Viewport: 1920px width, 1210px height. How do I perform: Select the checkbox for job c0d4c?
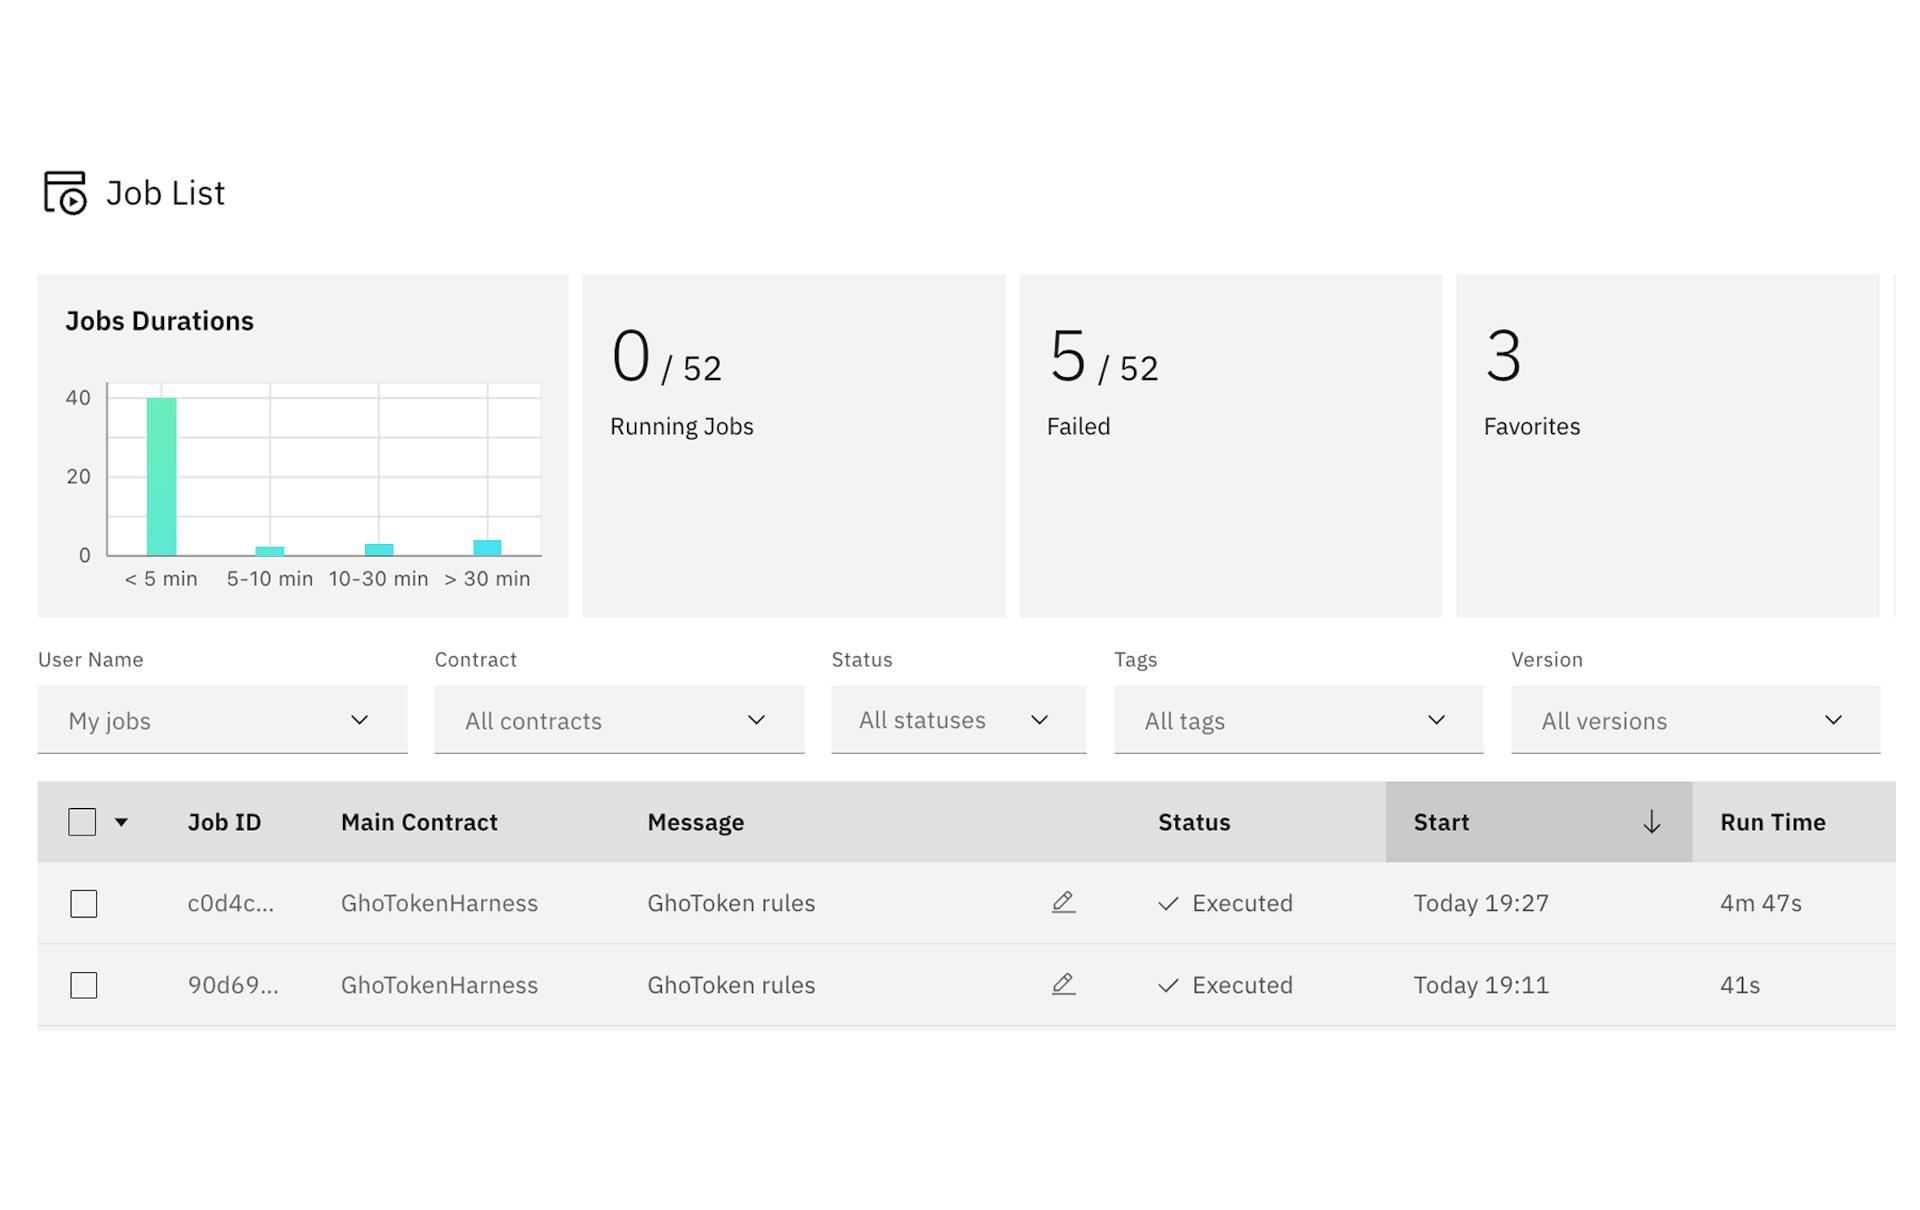(84, 904)
